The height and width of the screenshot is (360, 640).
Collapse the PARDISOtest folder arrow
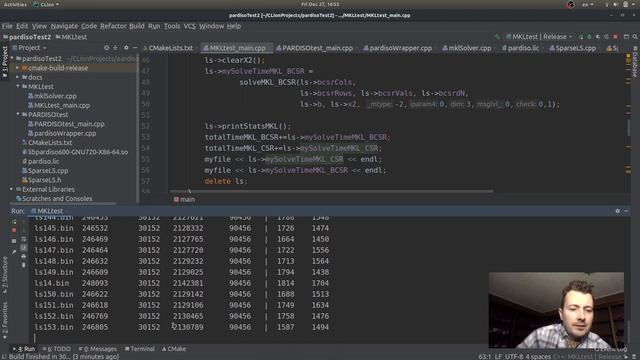tap(18, 115)
